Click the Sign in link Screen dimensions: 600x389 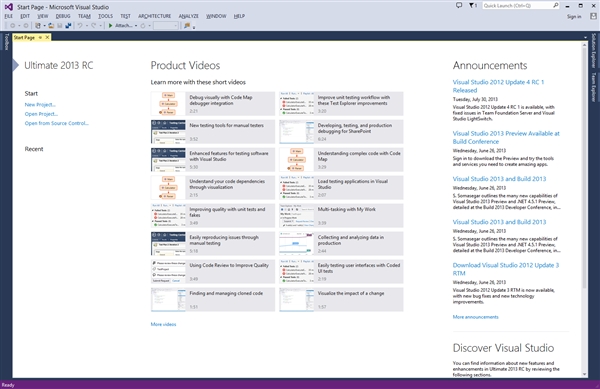pos(574,16)
